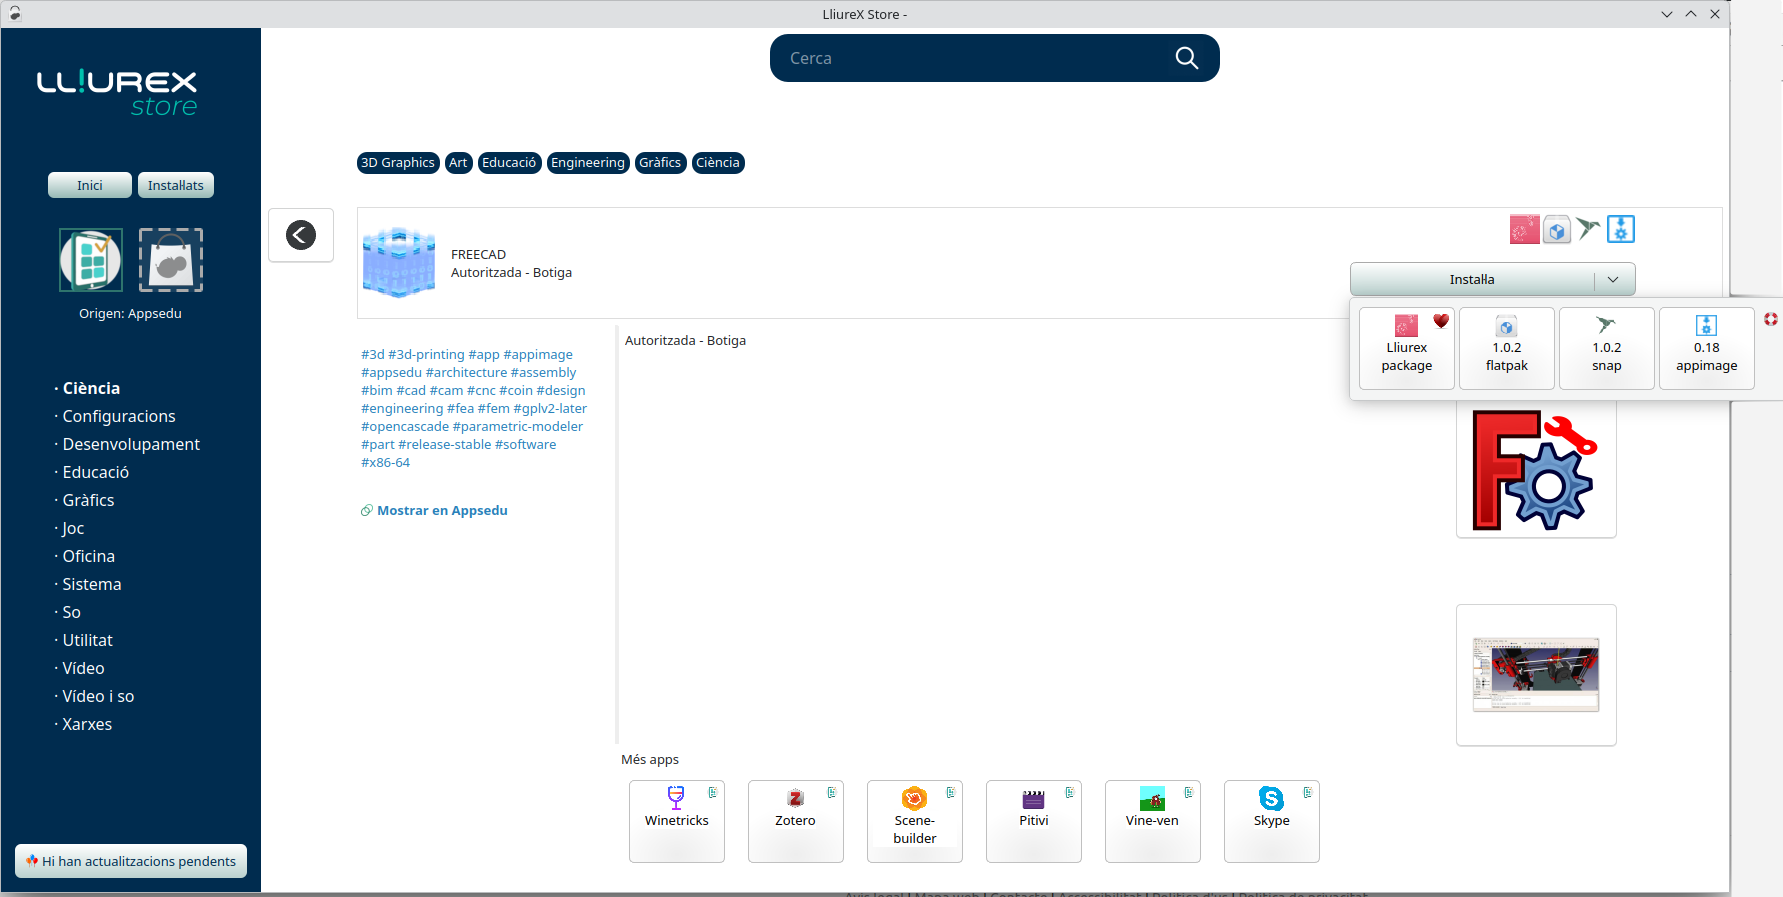1783x897 pixels.
Task: Click the appimage icon above Installa
Action: click(x=1620, y=229)
